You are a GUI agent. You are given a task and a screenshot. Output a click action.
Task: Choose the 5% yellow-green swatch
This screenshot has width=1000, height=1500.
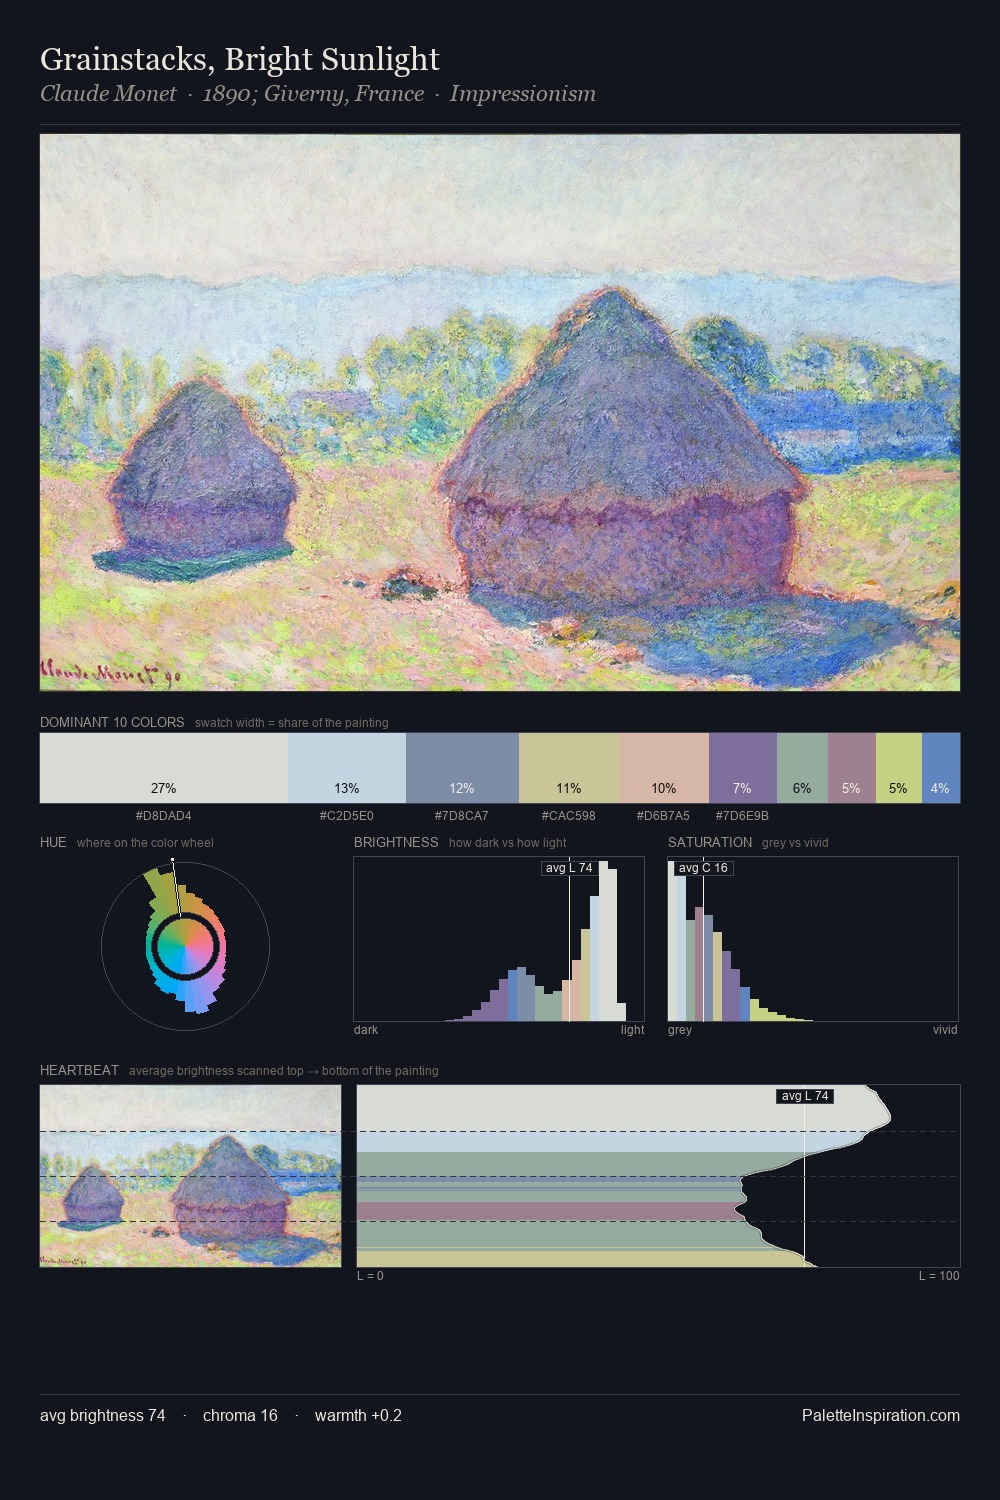899,768
